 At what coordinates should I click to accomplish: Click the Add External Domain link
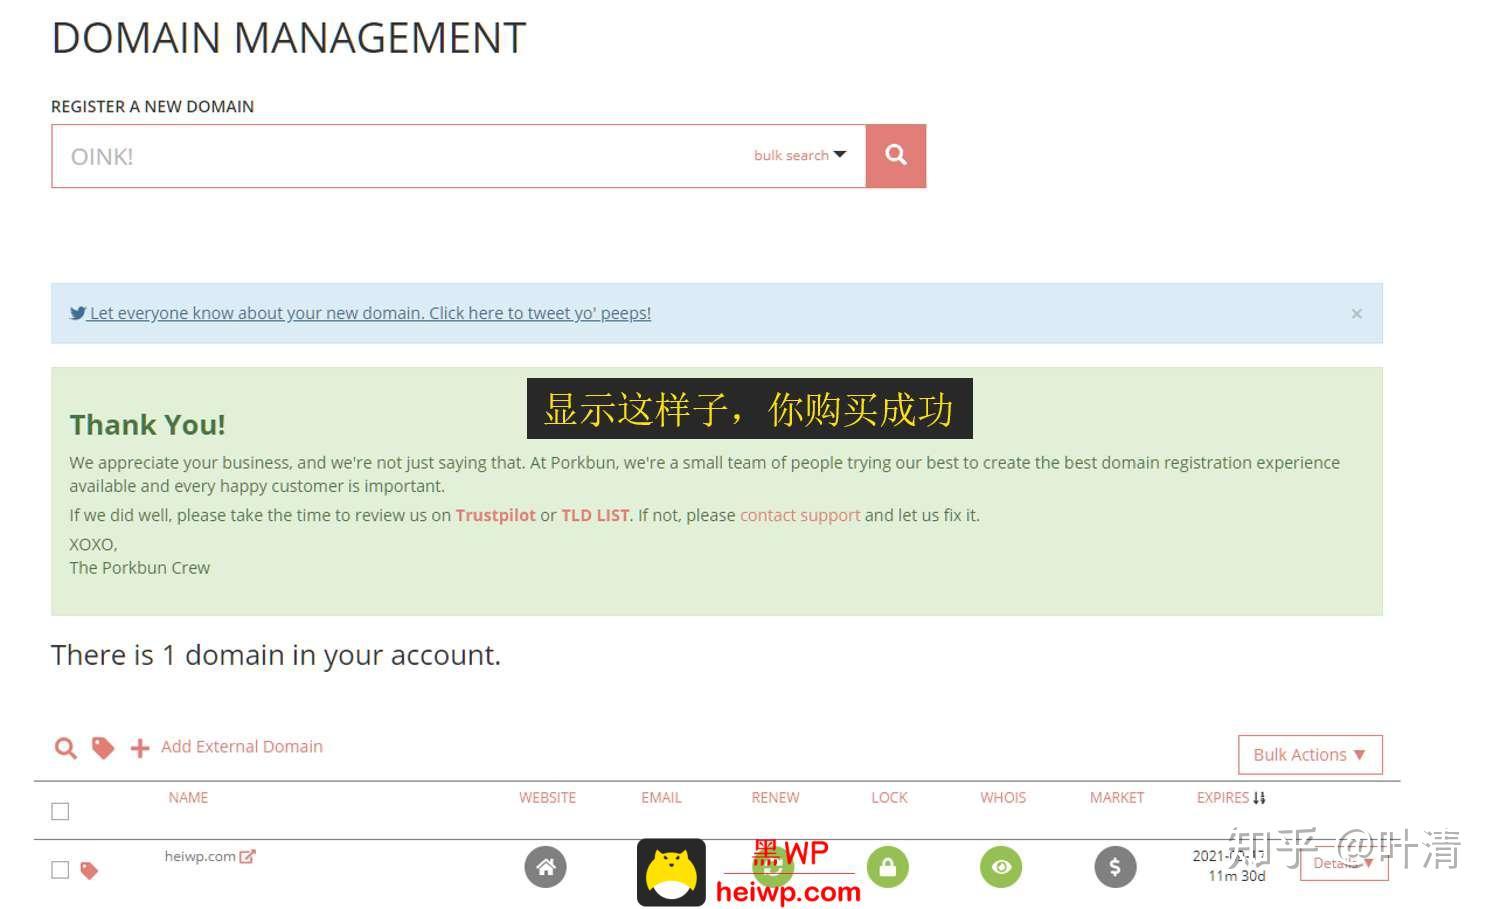point(242,746)
